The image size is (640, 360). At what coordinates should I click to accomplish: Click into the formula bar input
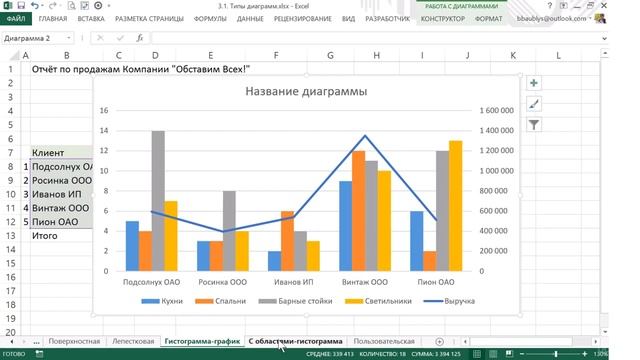coord(376,38)
